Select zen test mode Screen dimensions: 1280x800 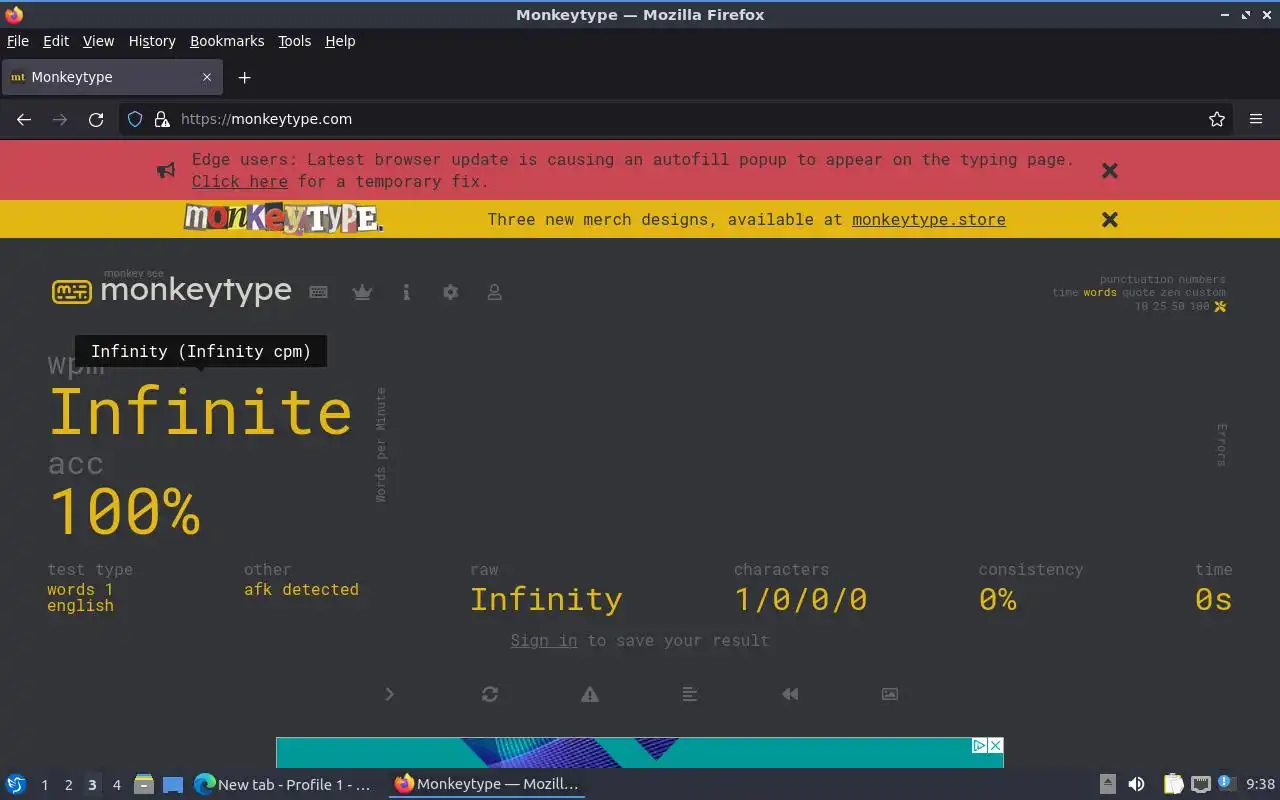(x=1170, y=293)
